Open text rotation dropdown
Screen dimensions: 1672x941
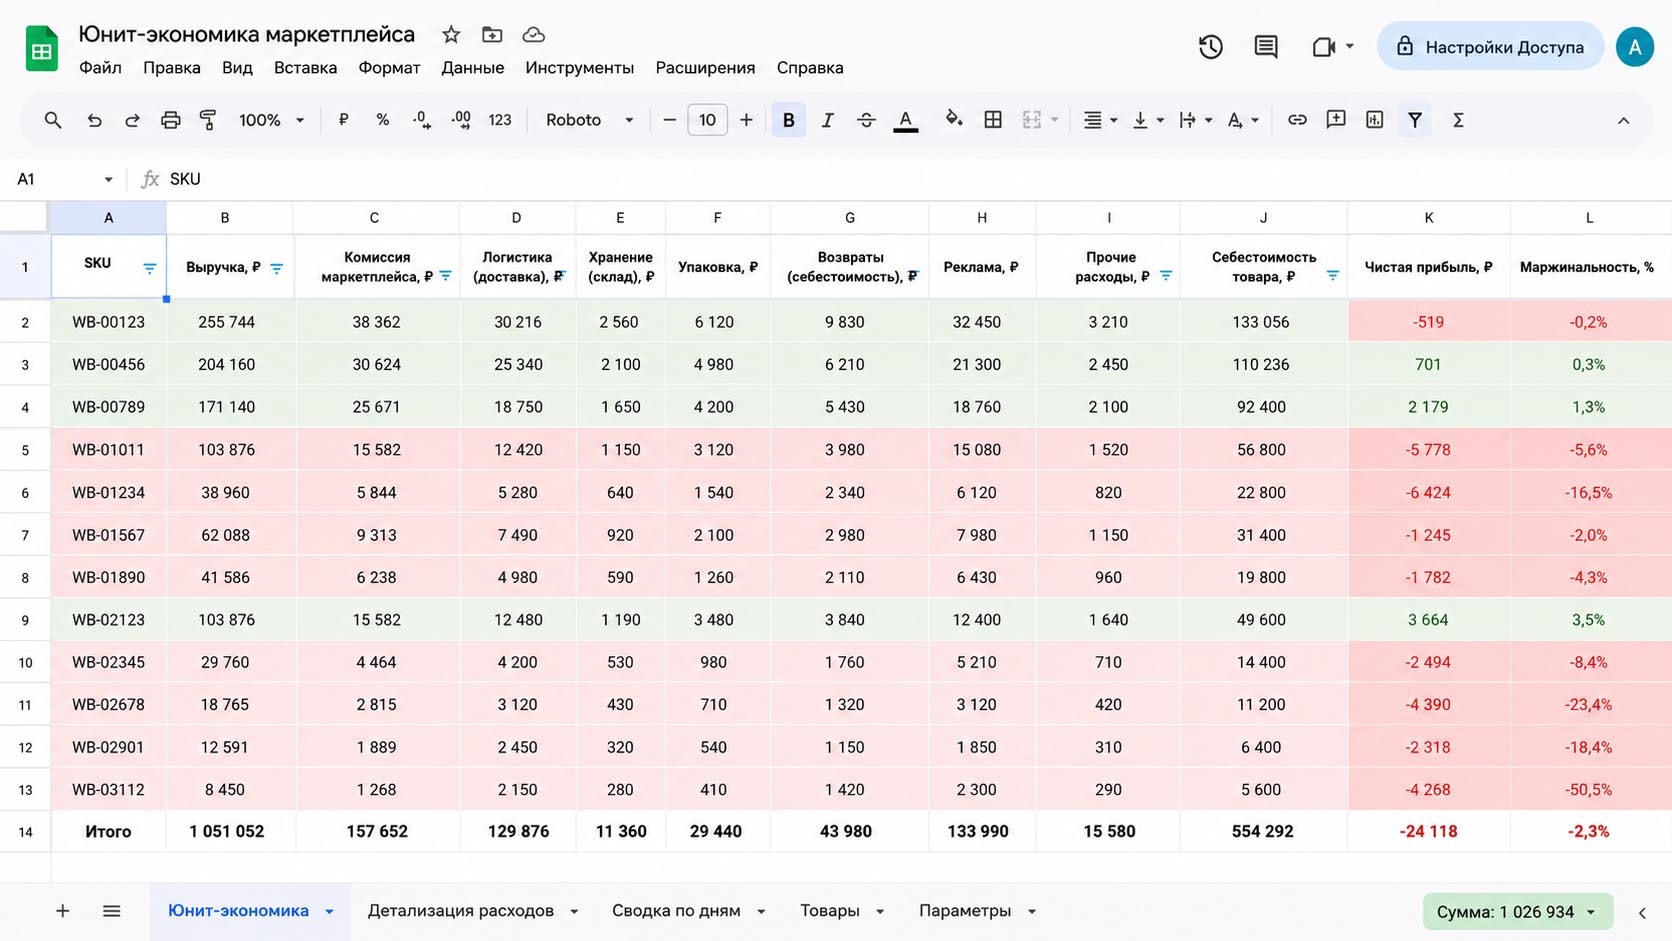(x=1243, y=120)
